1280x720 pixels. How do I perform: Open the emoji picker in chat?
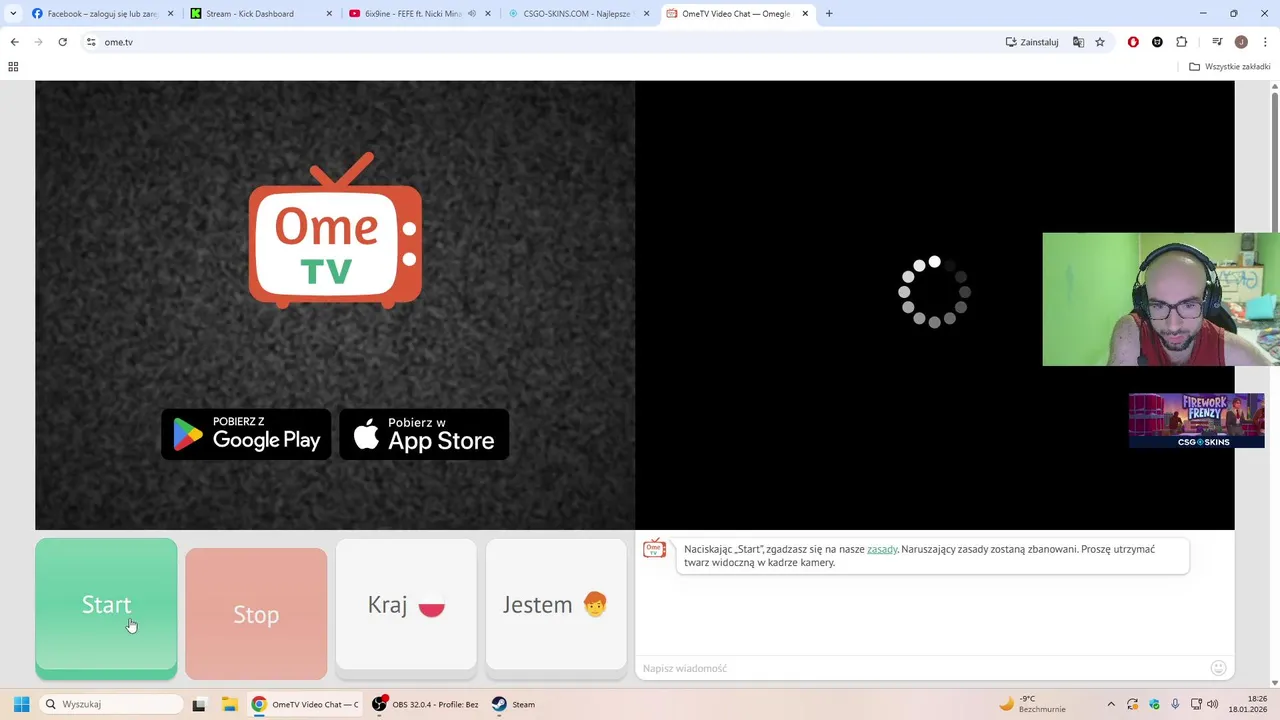tap(1218, 668)
